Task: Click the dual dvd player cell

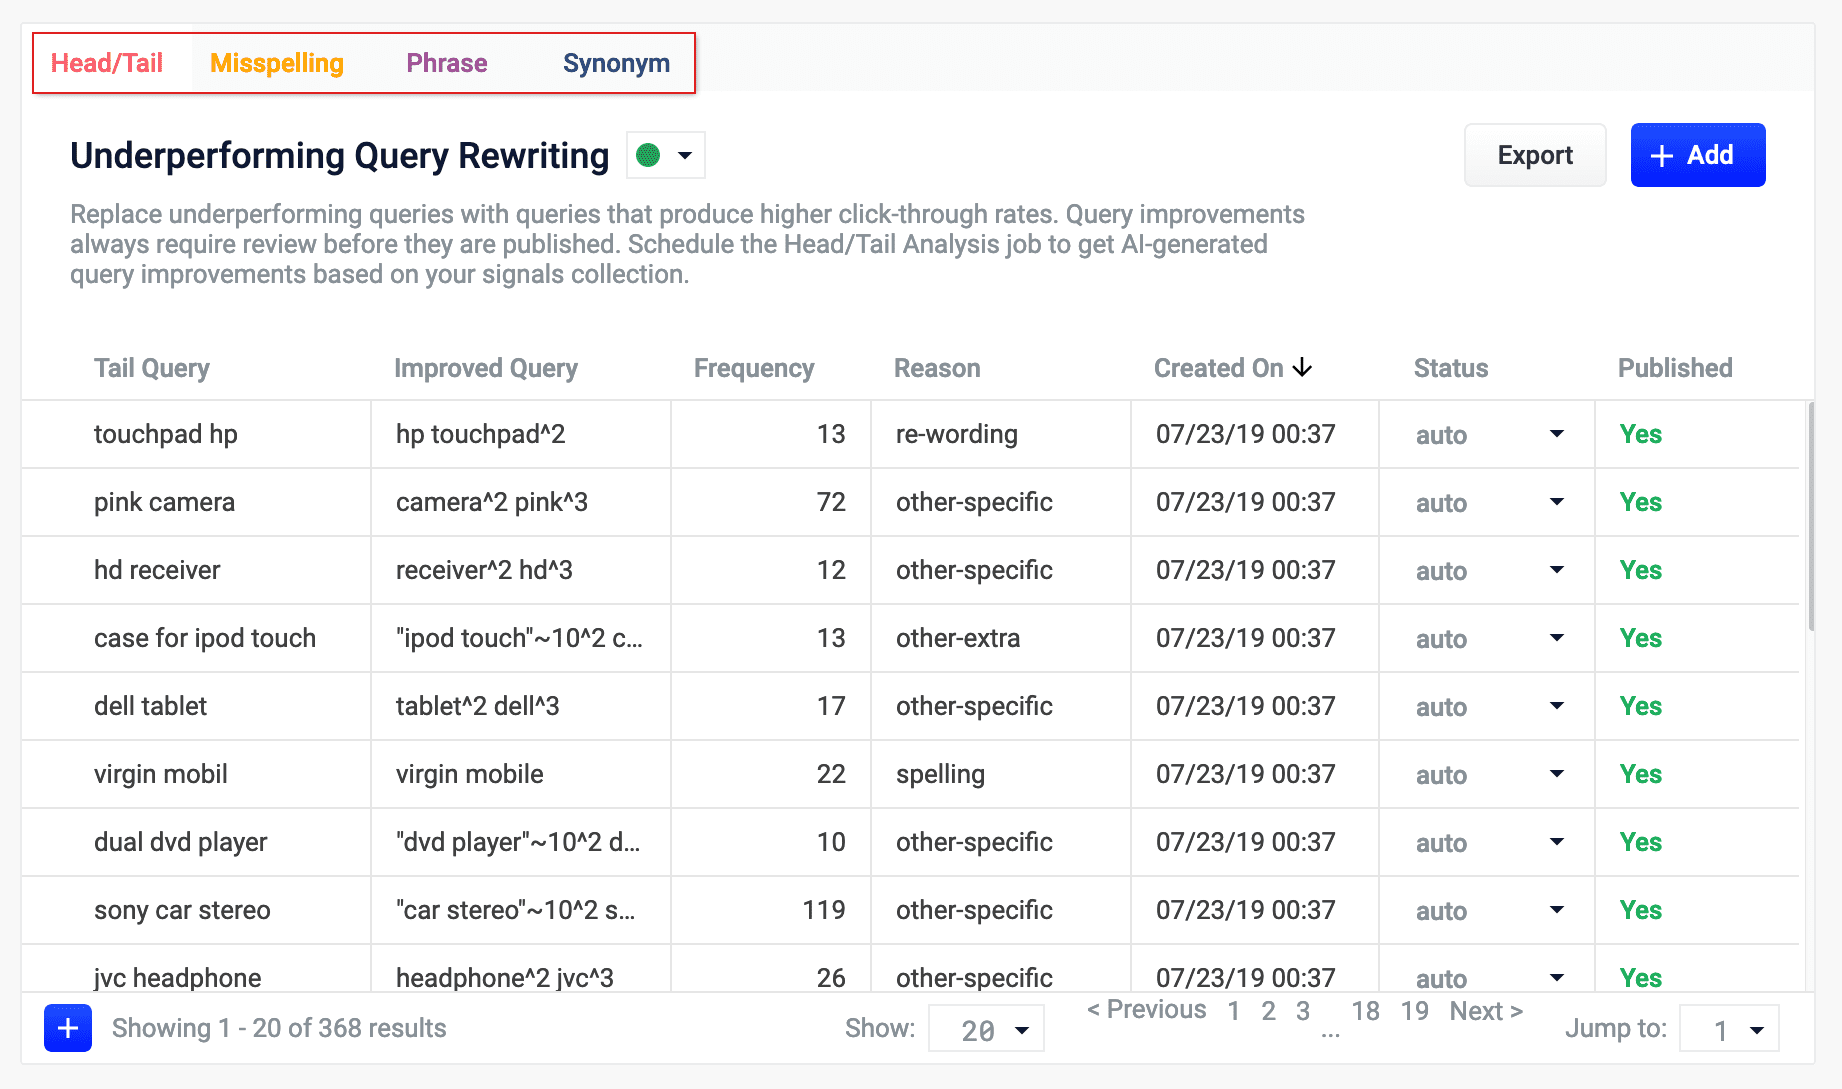Action: point(196,842)
